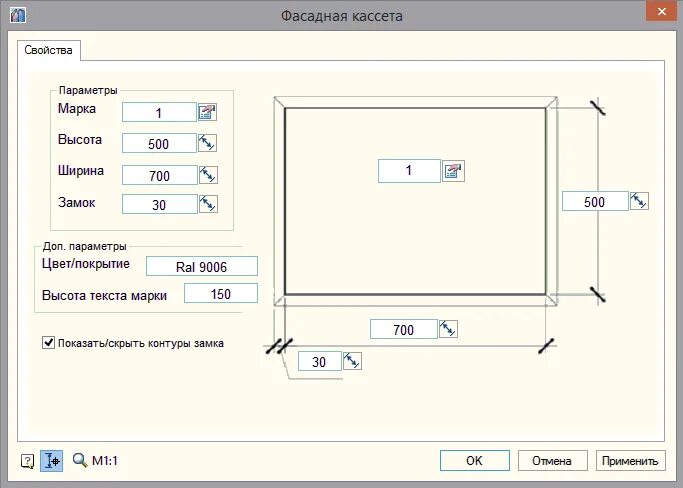Click the Марка input field
The image size is (683, 488).
[x=159, y=112]
